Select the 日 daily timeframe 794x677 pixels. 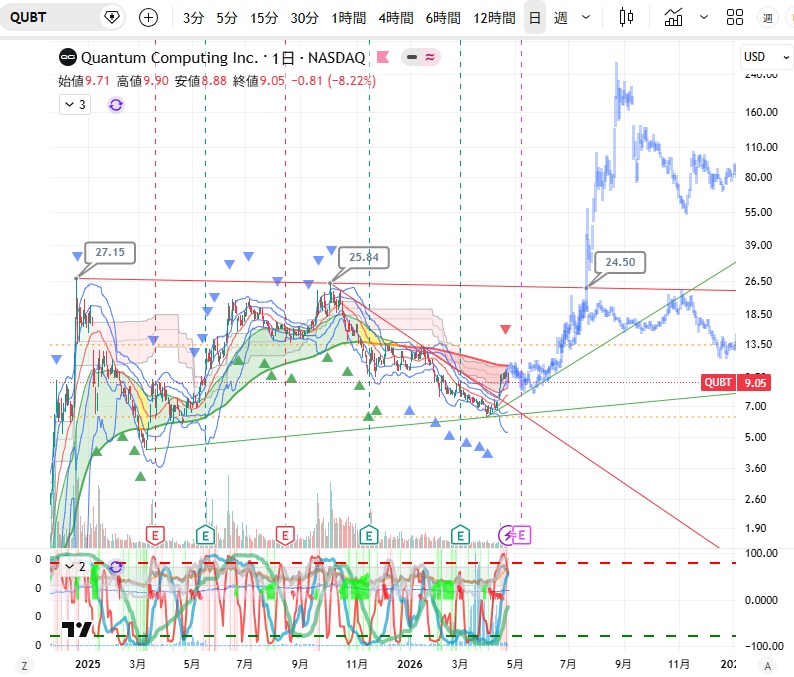(x=535, y=18)
